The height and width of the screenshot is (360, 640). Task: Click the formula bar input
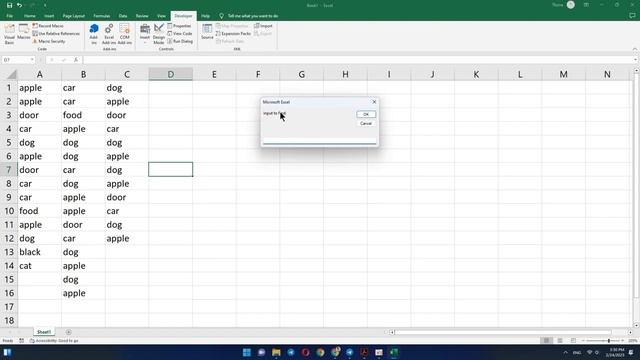[x=359, y=60]
